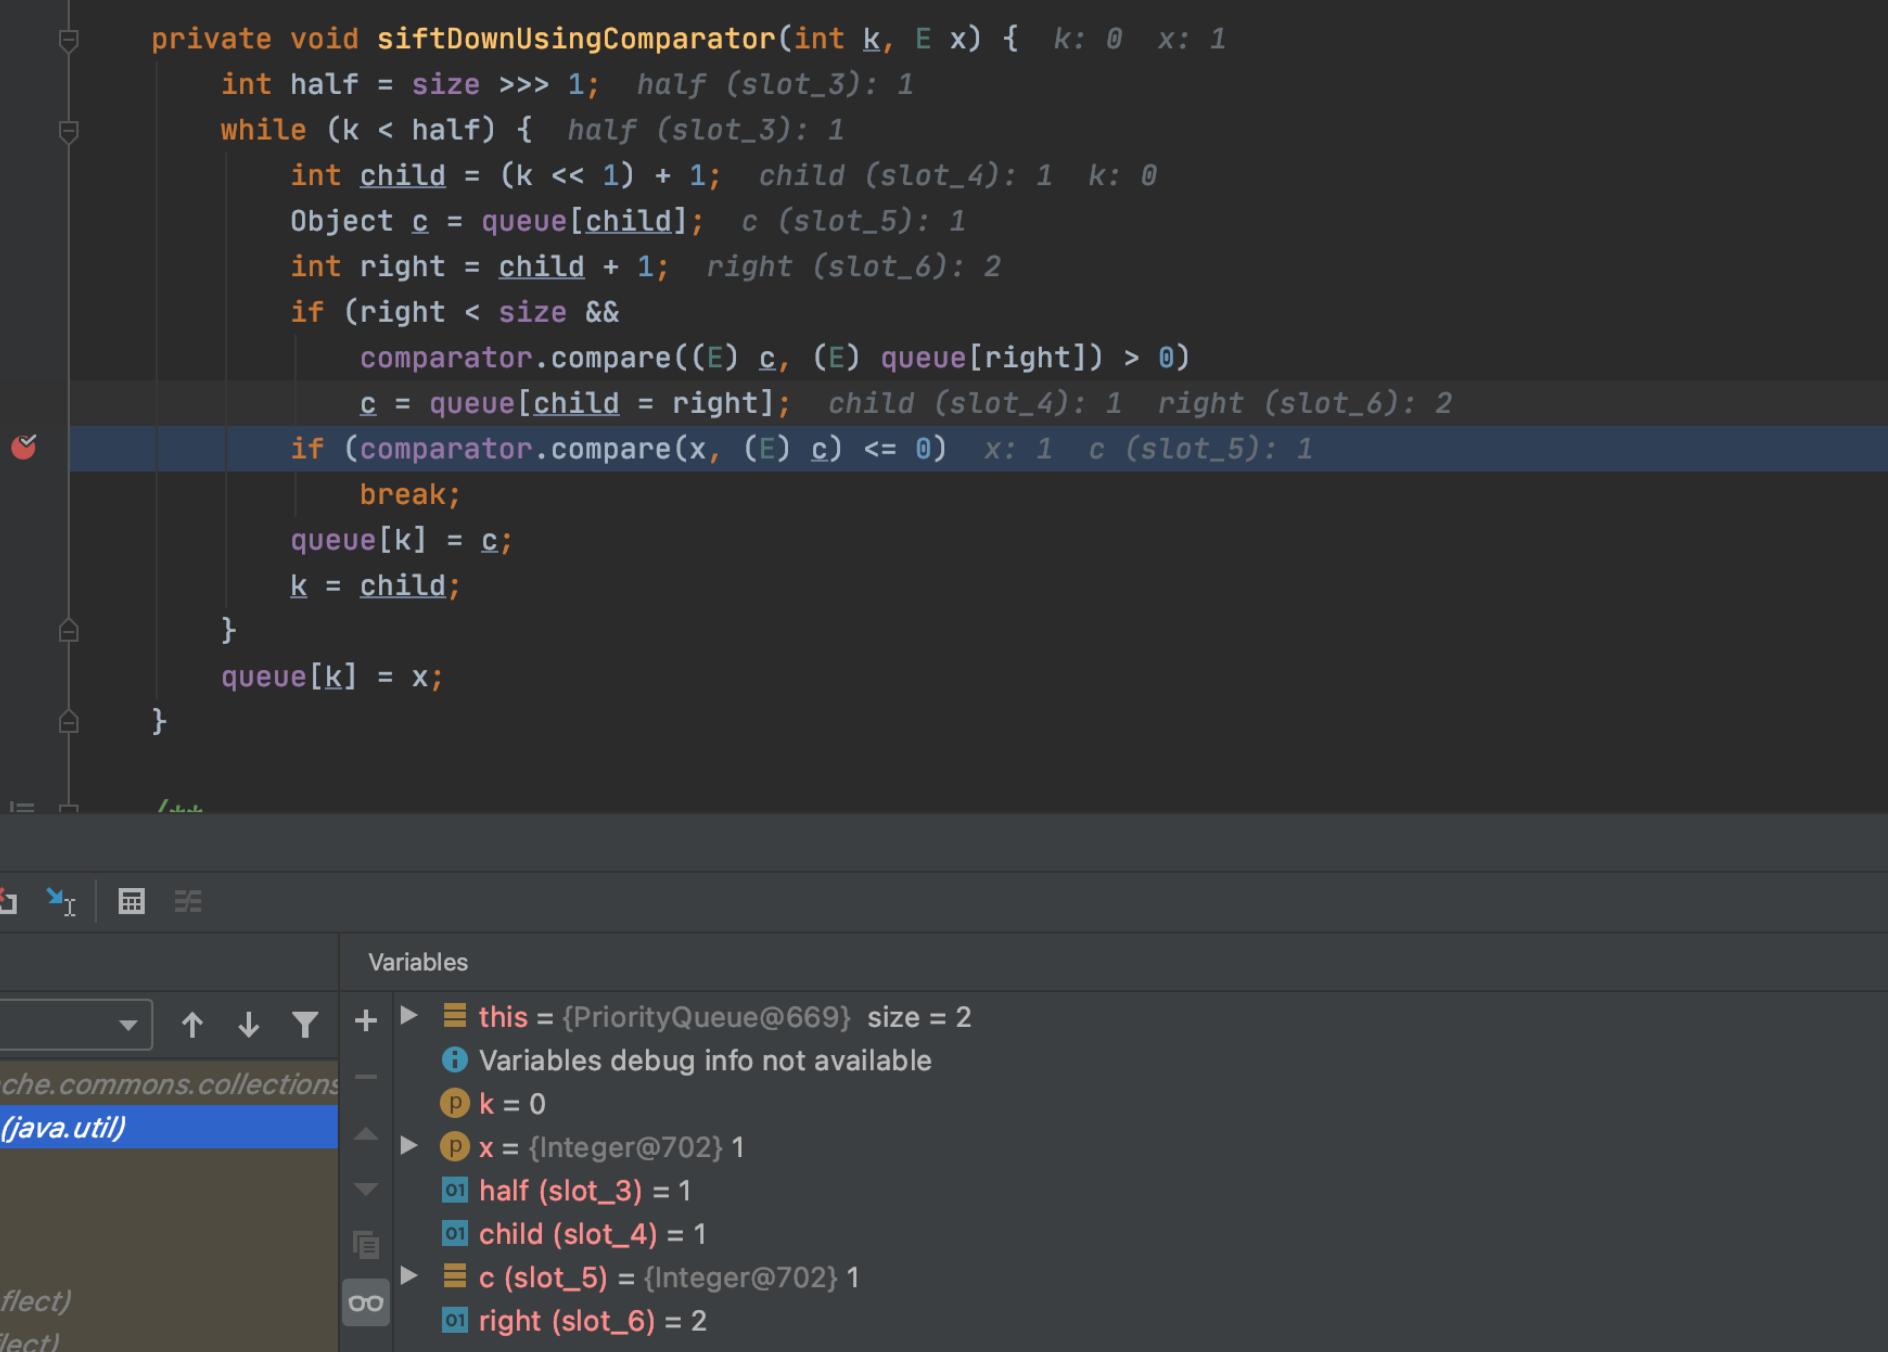Click the 'while (k < half) {' line
The image size is (1888, 1352).
(x=377, y=130)
